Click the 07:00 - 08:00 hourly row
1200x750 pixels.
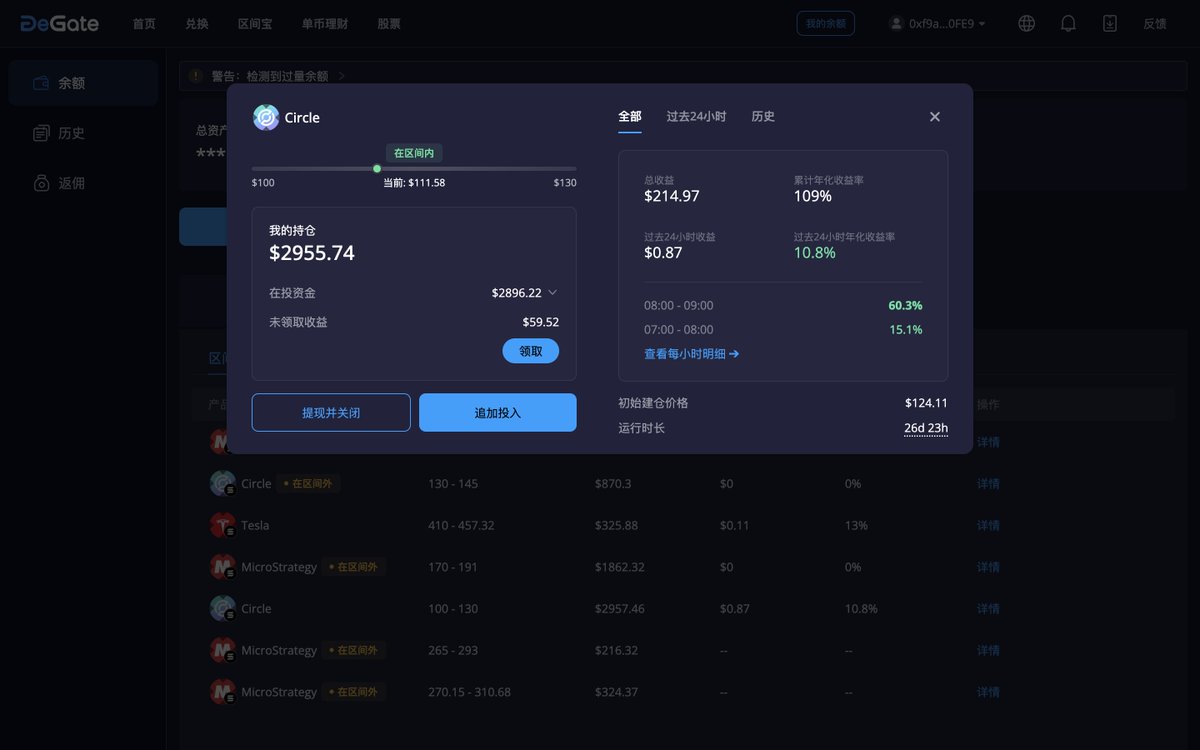click(x=783, y=329)
